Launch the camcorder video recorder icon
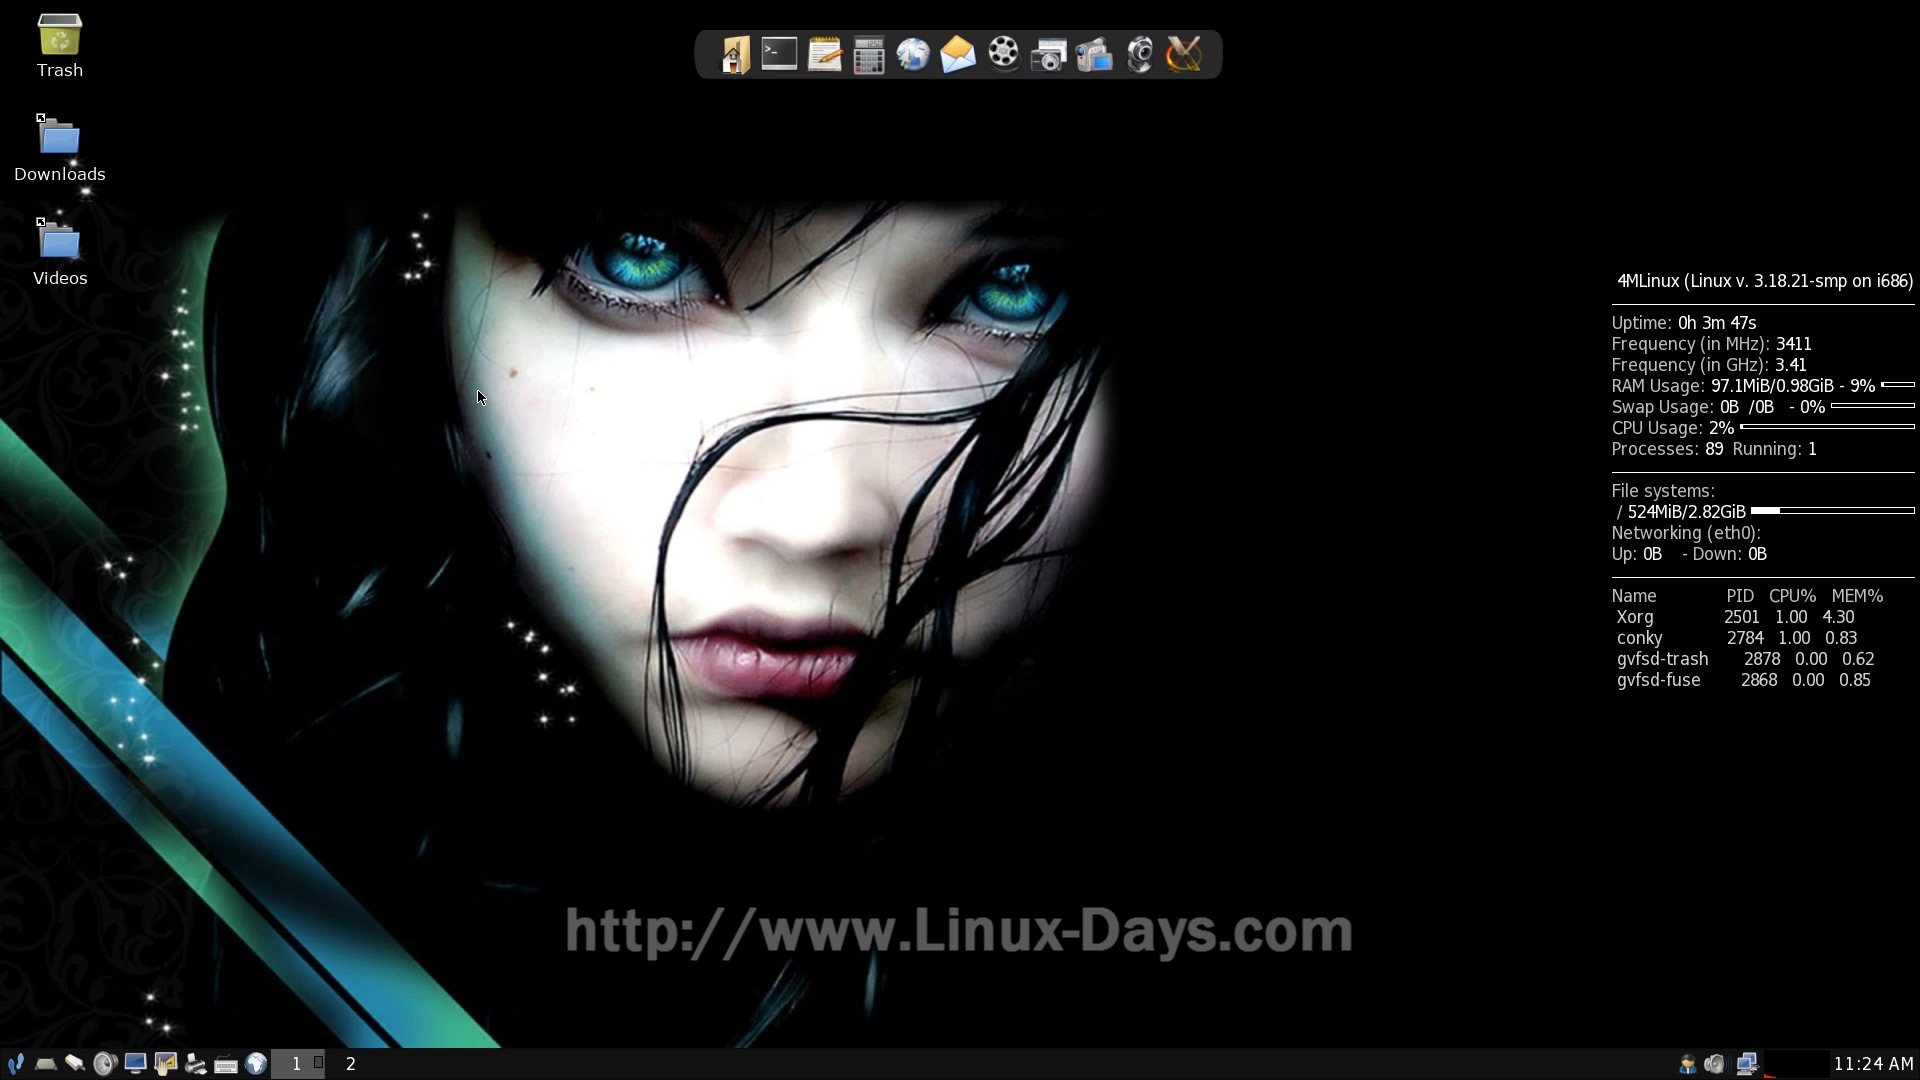The height and width of the screenshot is (1080, 1920). [x=1094, y=55]
